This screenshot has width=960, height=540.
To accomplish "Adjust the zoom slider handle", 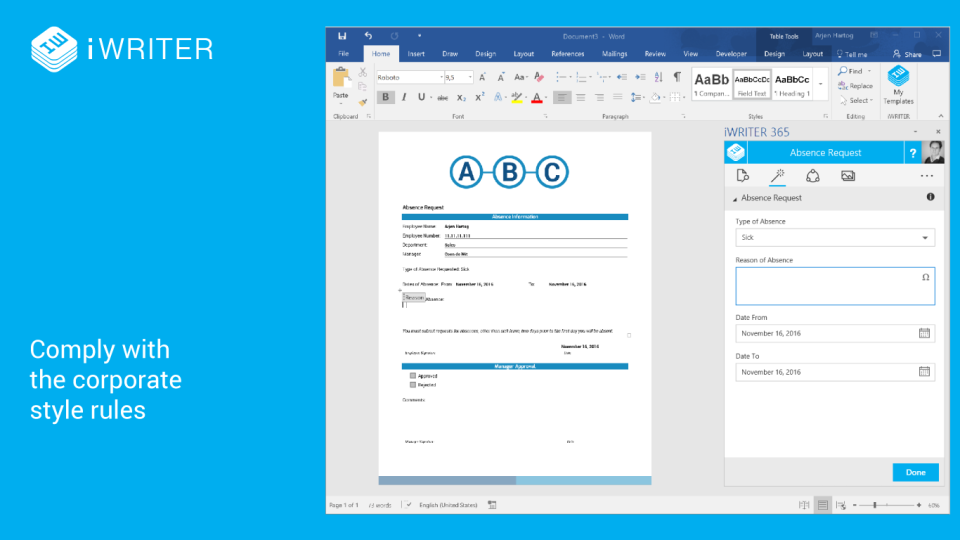I will click(875, 505).
